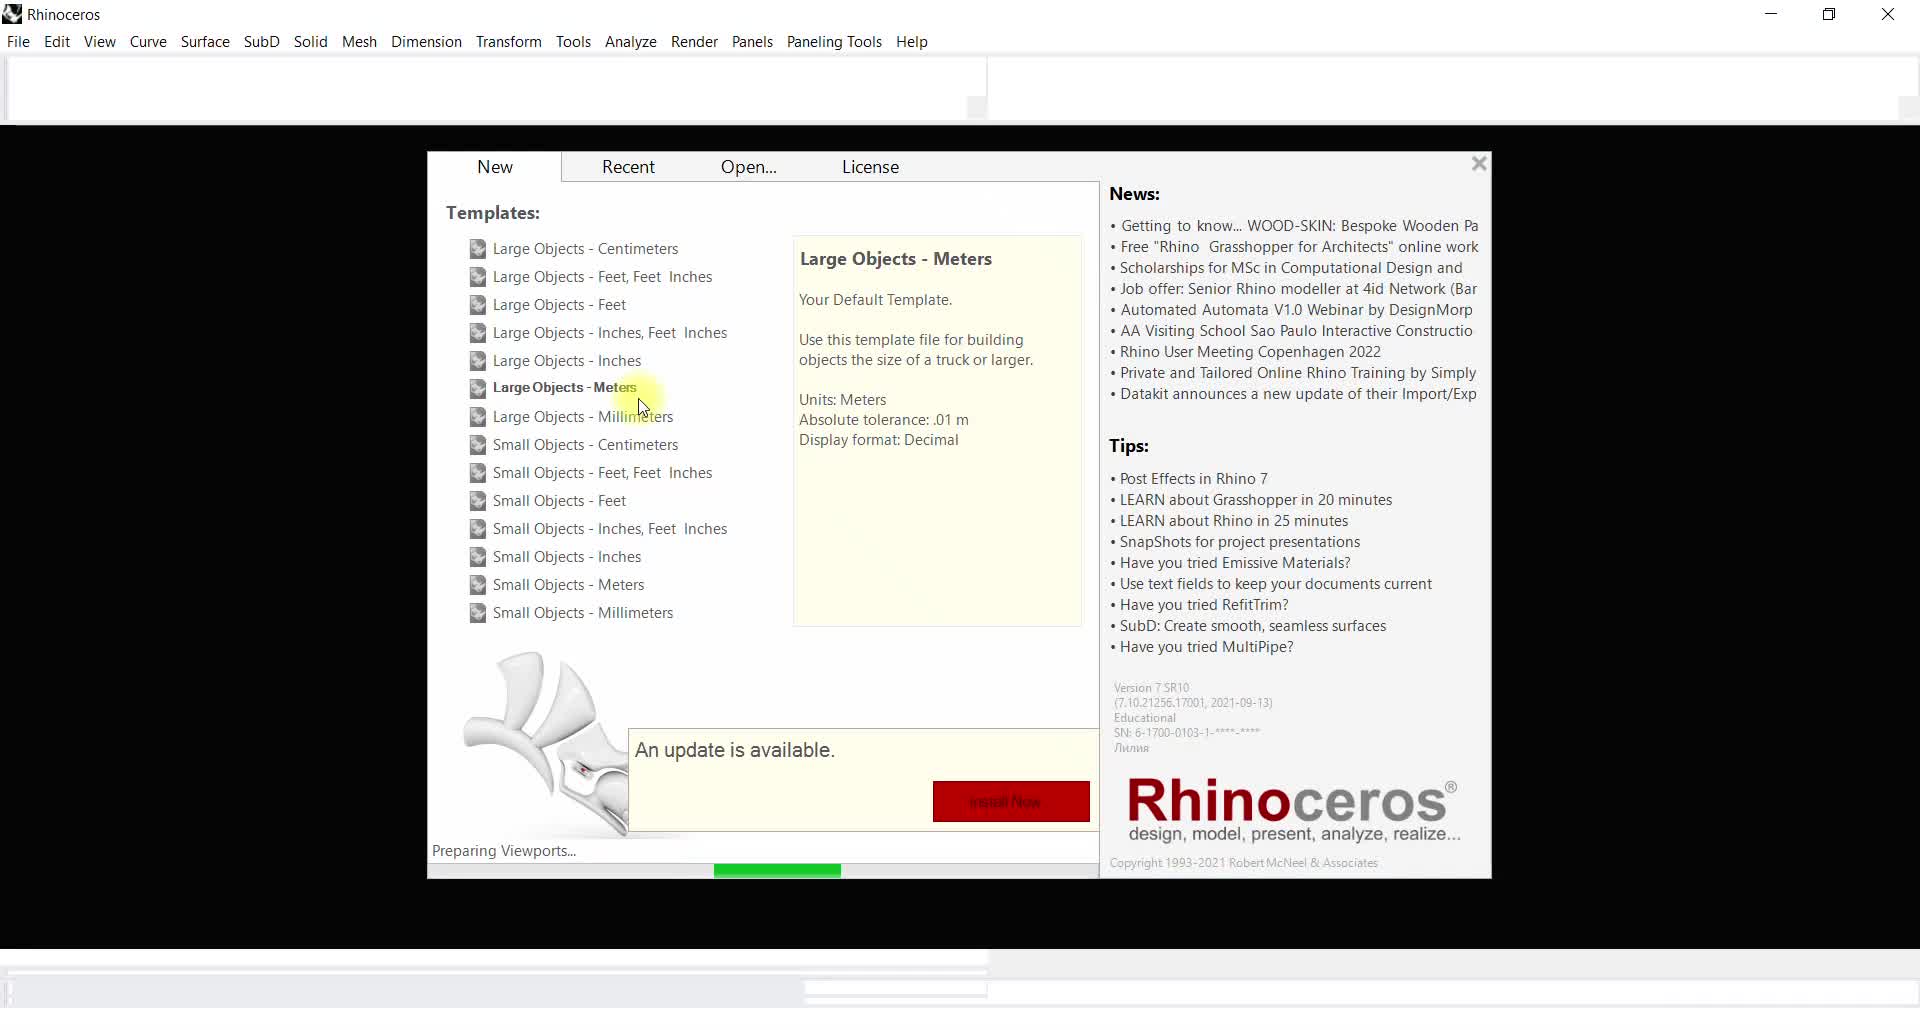Open the Transform menu
Viewport: 1920px width, 1030px height.
tap(509, 42)
